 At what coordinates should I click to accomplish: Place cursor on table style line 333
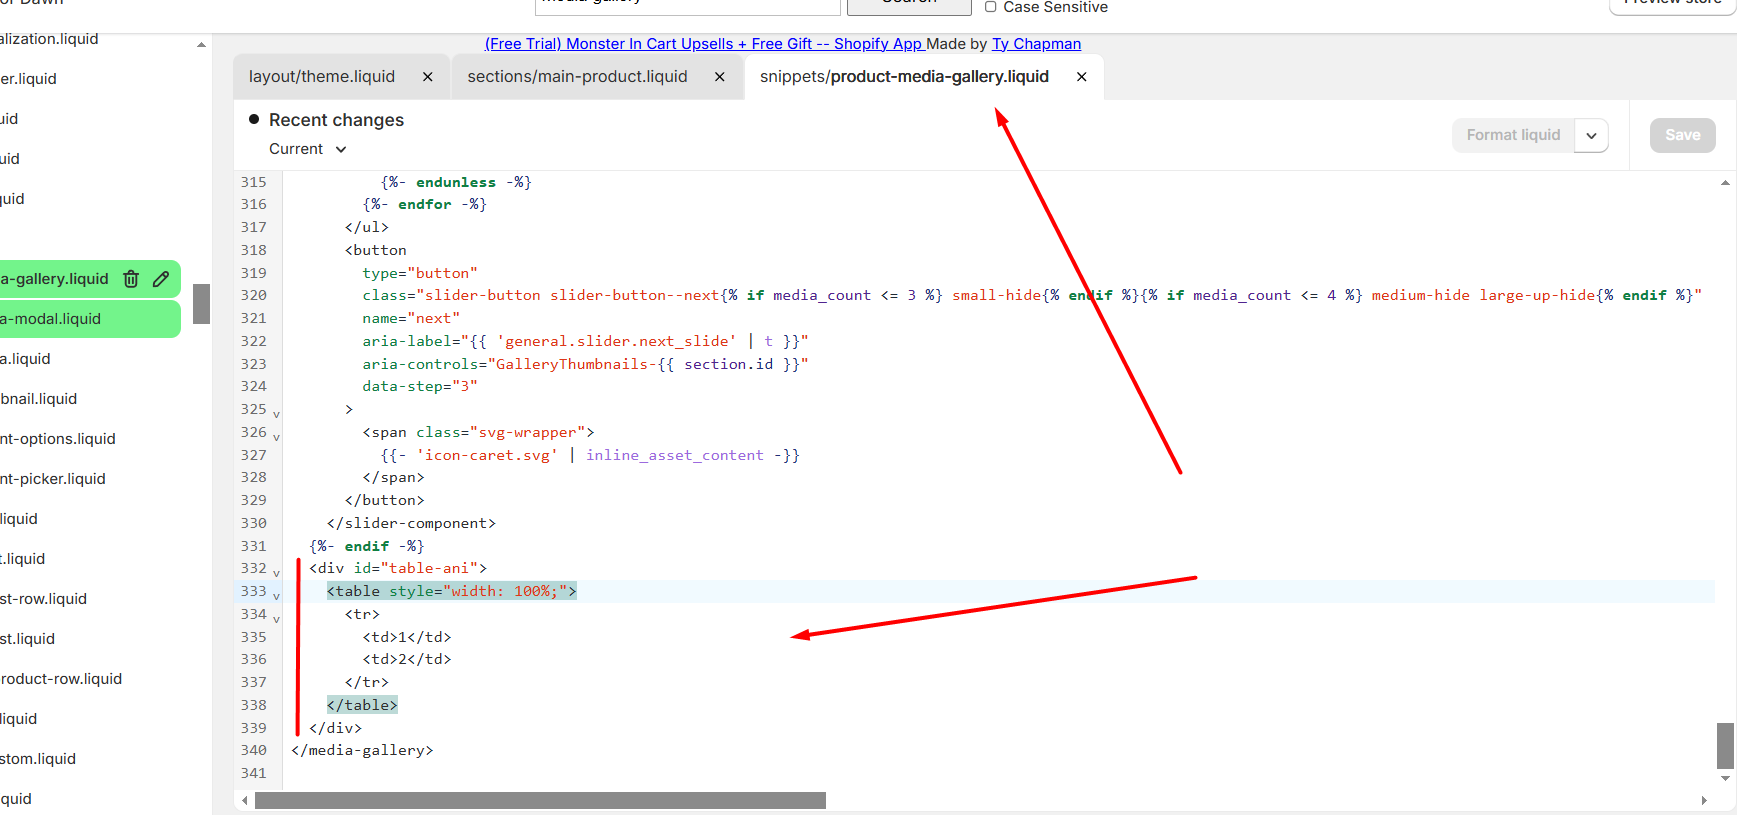click(452, 591)
